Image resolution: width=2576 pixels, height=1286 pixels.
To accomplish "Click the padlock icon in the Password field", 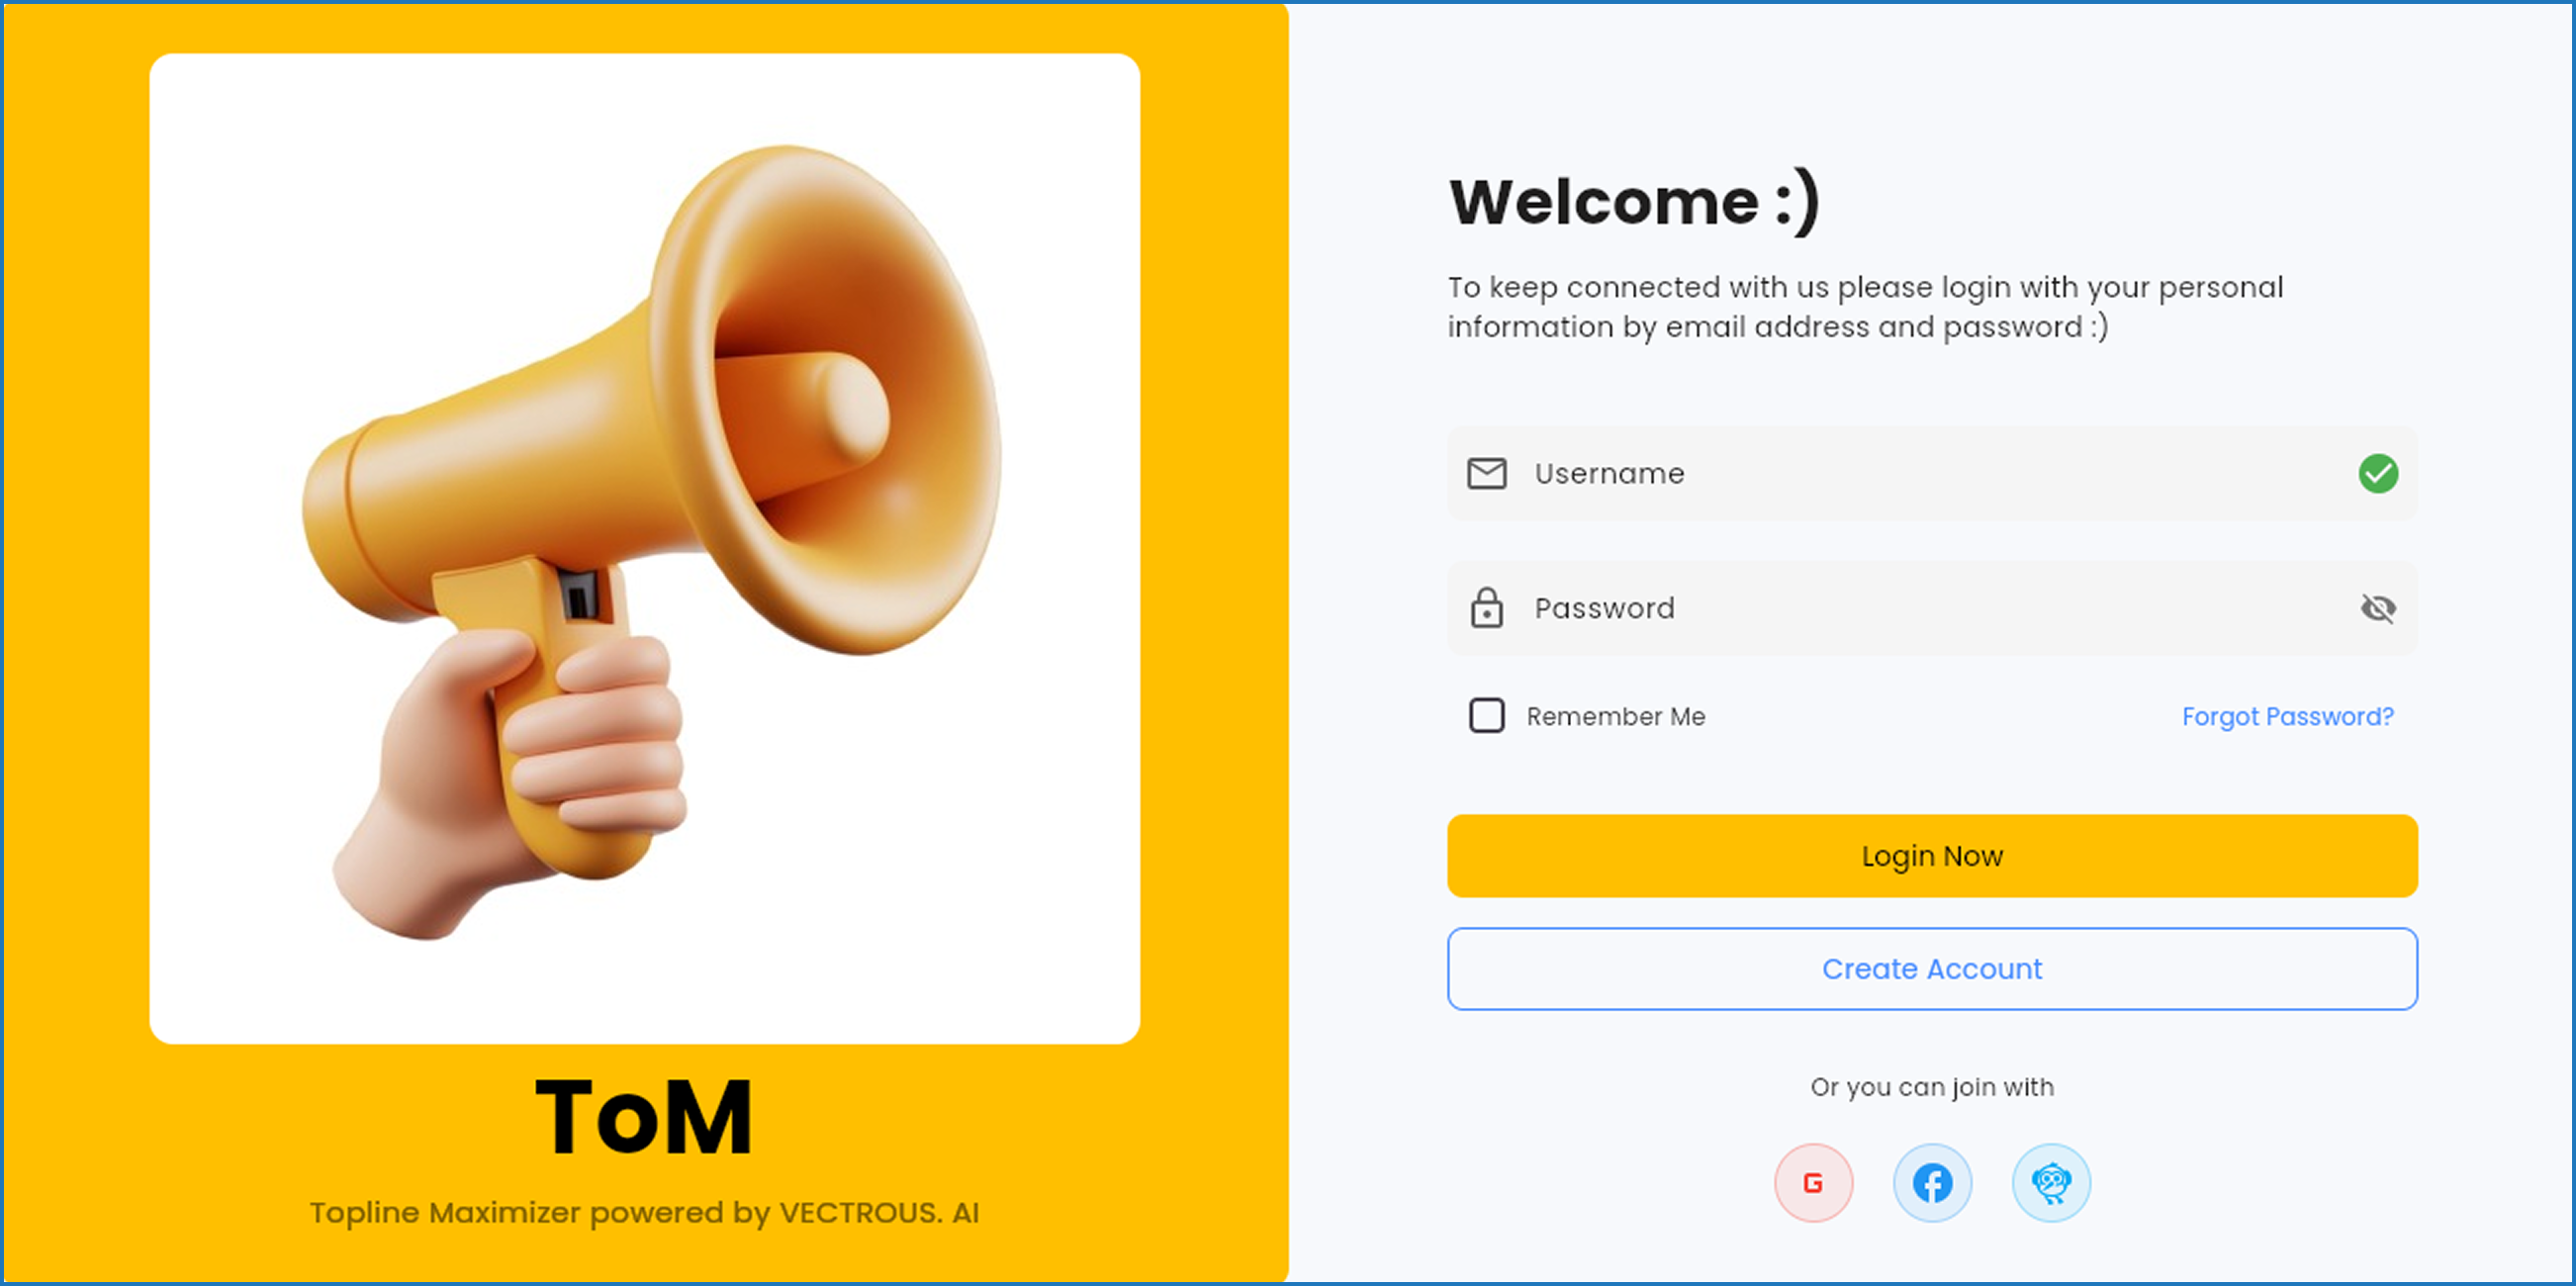I will (x=1486, y=607).
